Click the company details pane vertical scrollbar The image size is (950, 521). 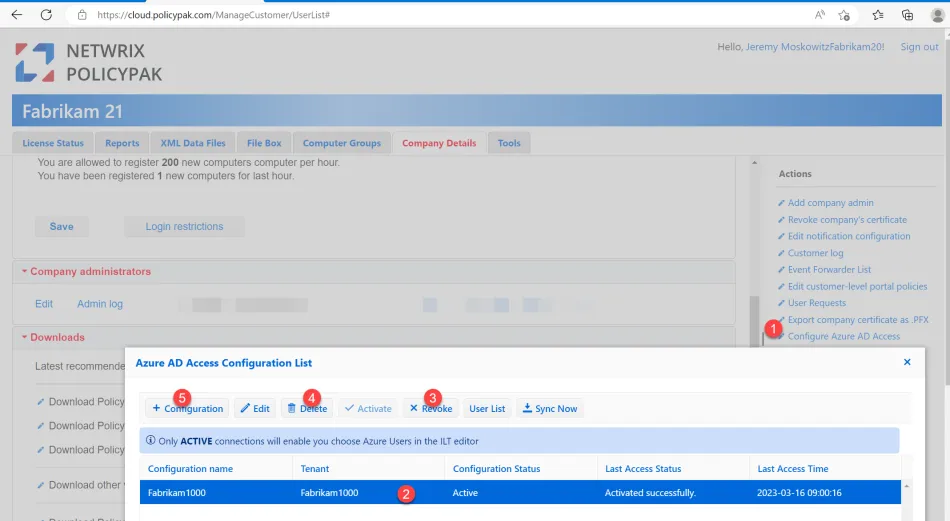coord(754,321)
